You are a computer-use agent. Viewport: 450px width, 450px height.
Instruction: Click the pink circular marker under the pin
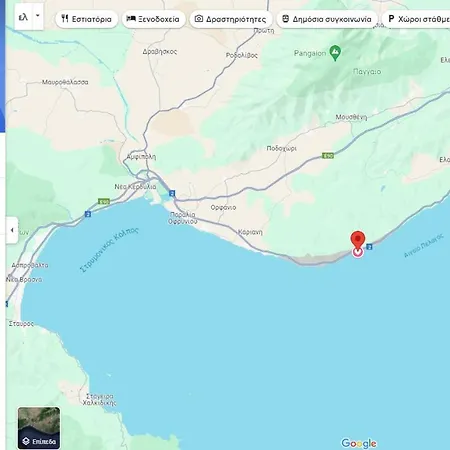(x=358, y=253)
